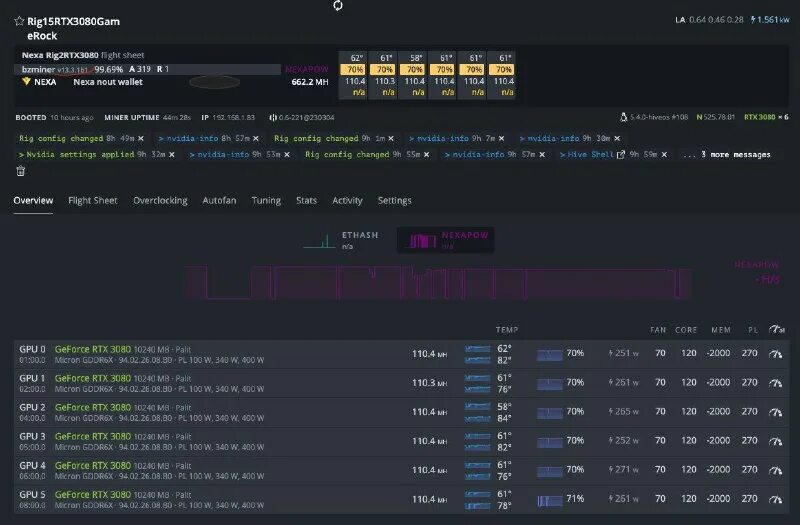Click the refresh icon at top center
This screenshot has width=800, height=525.
point(338,5)
